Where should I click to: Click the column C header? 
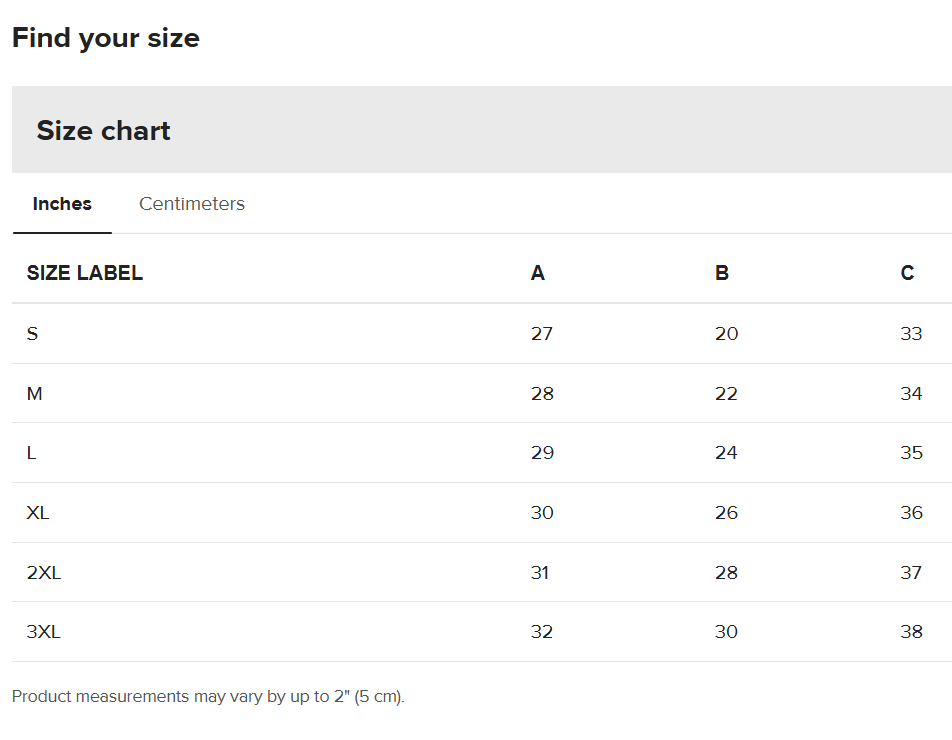pyautogui.click(x=907, y=273)
